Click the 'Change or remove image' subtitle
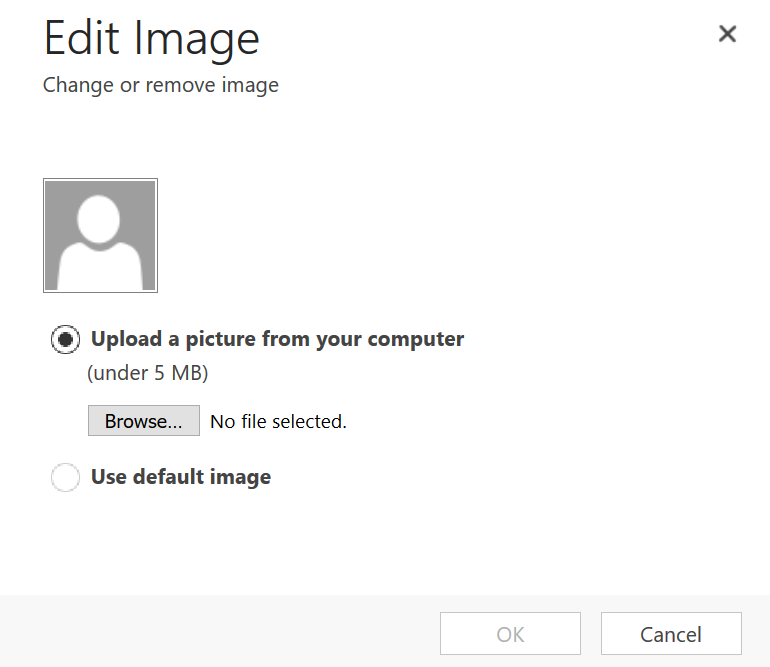 [x=160, y=85]
